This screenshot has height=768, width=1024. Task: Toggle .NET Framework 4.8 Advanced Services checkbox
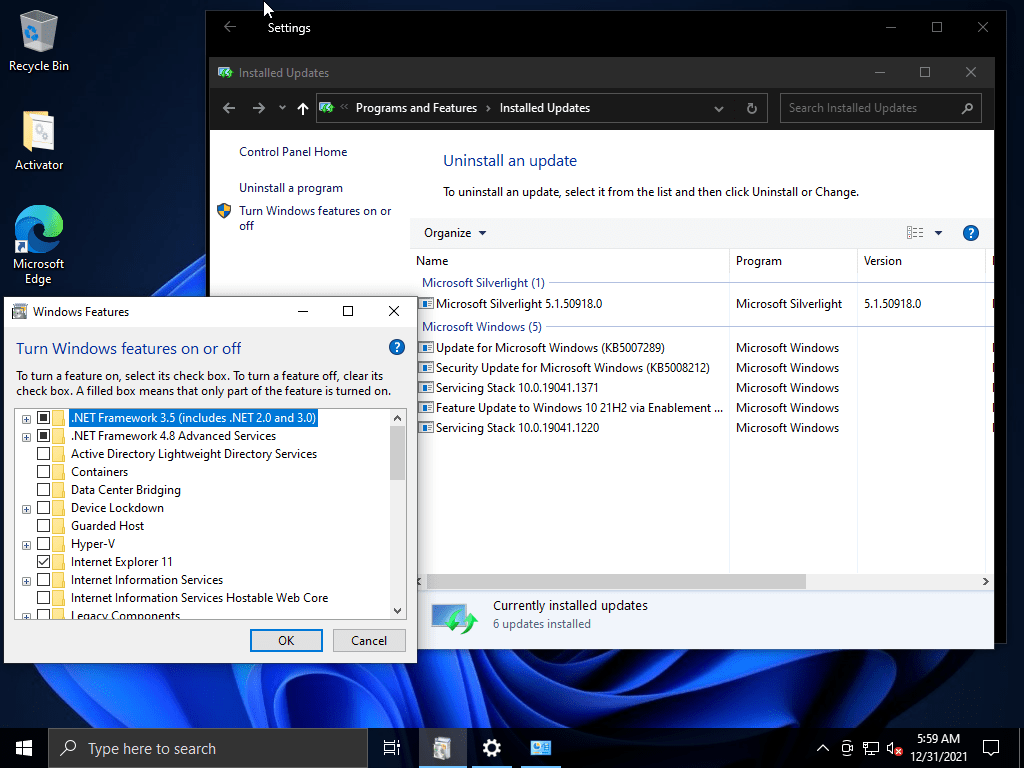(44, 436)
